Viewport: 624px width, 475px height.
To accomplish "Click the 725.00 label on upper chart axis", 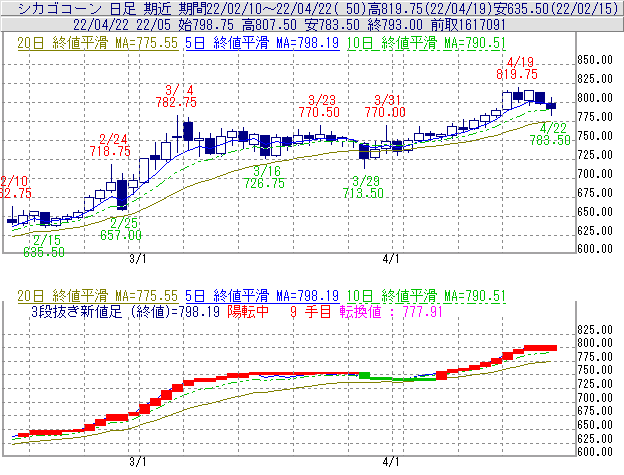I will [x=595, y=155].
